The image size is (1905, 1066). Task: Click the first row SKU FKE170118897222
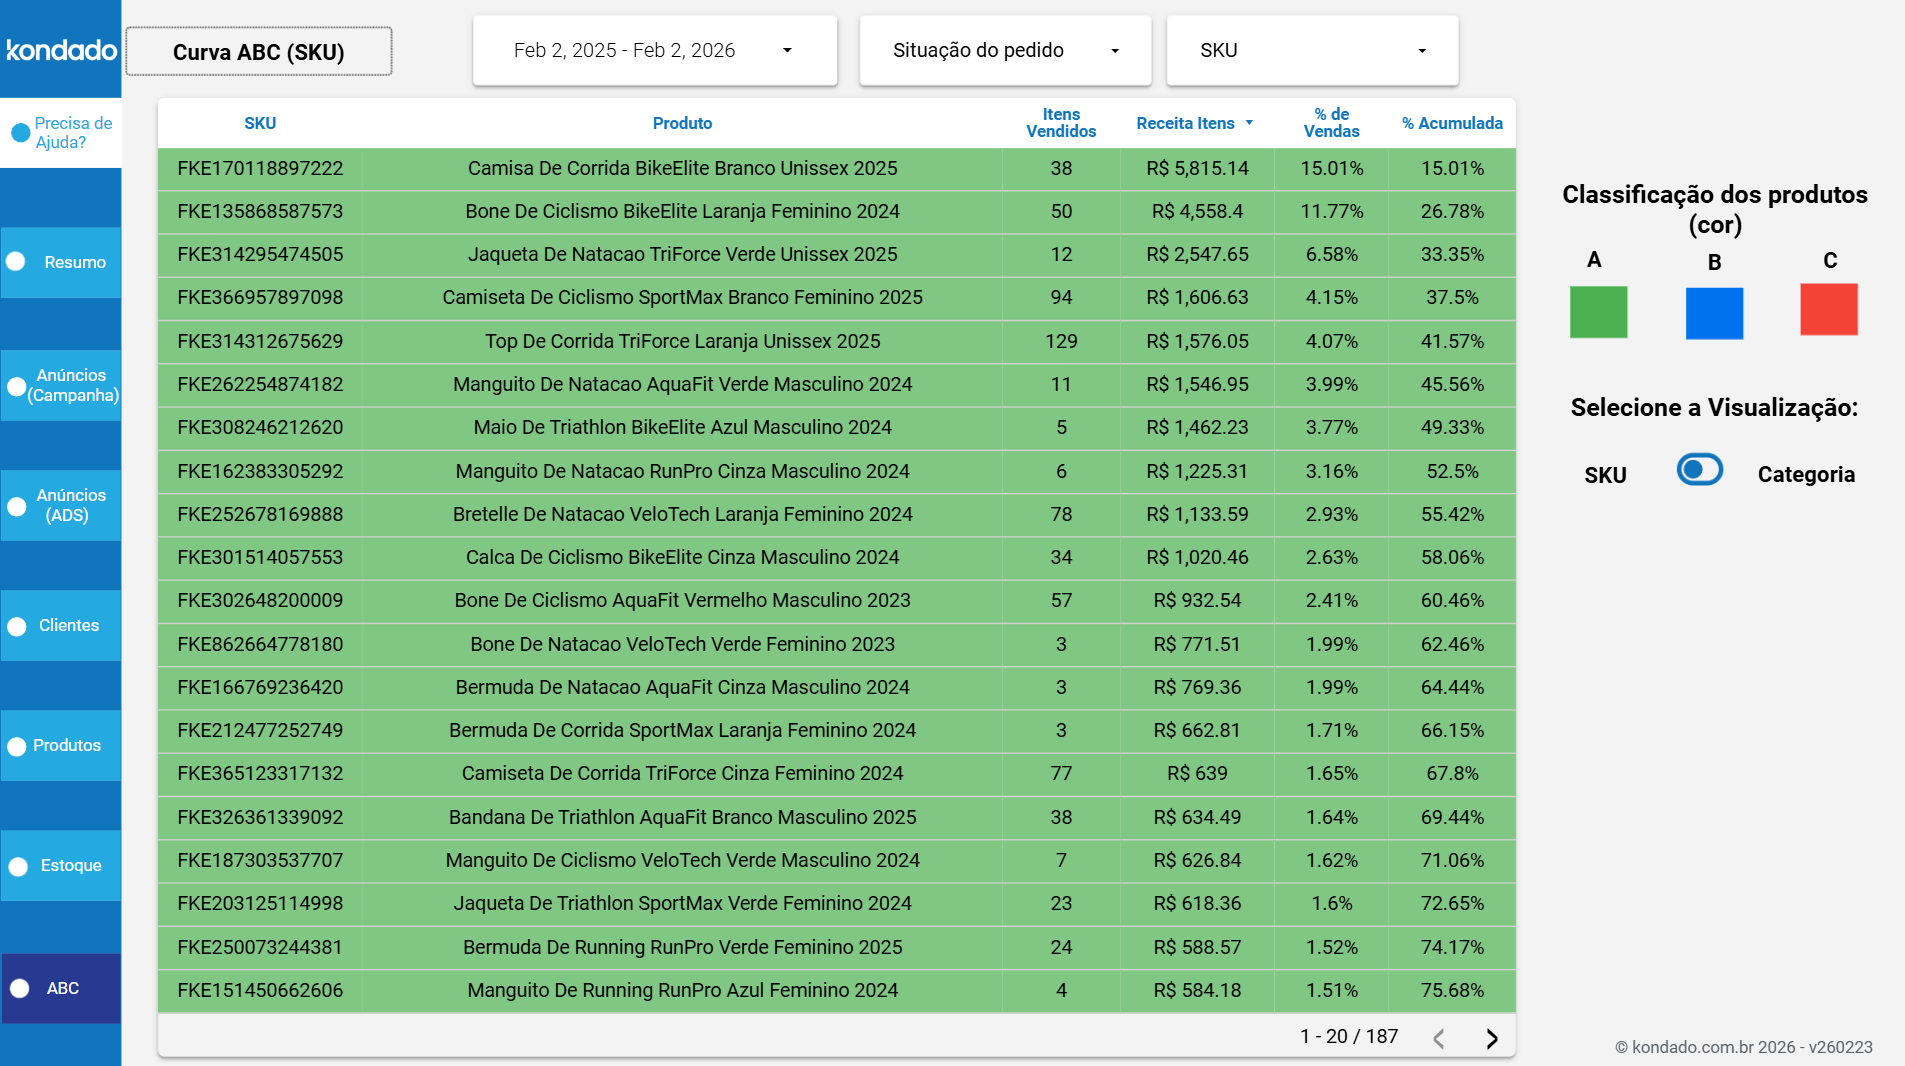pos(260,168)
